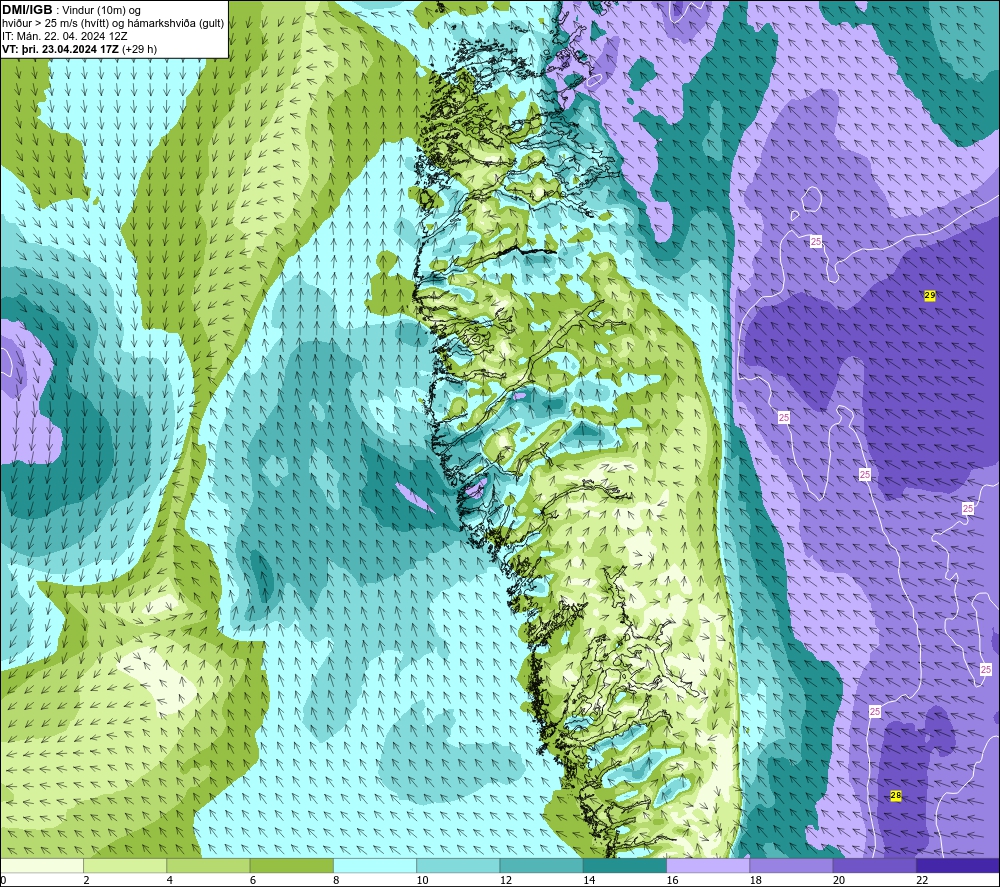This screenshot has height=887, width=1000.
Task: Select the olive green 6–8 m/s legend swatch
Action: click(x=291, y=865)
